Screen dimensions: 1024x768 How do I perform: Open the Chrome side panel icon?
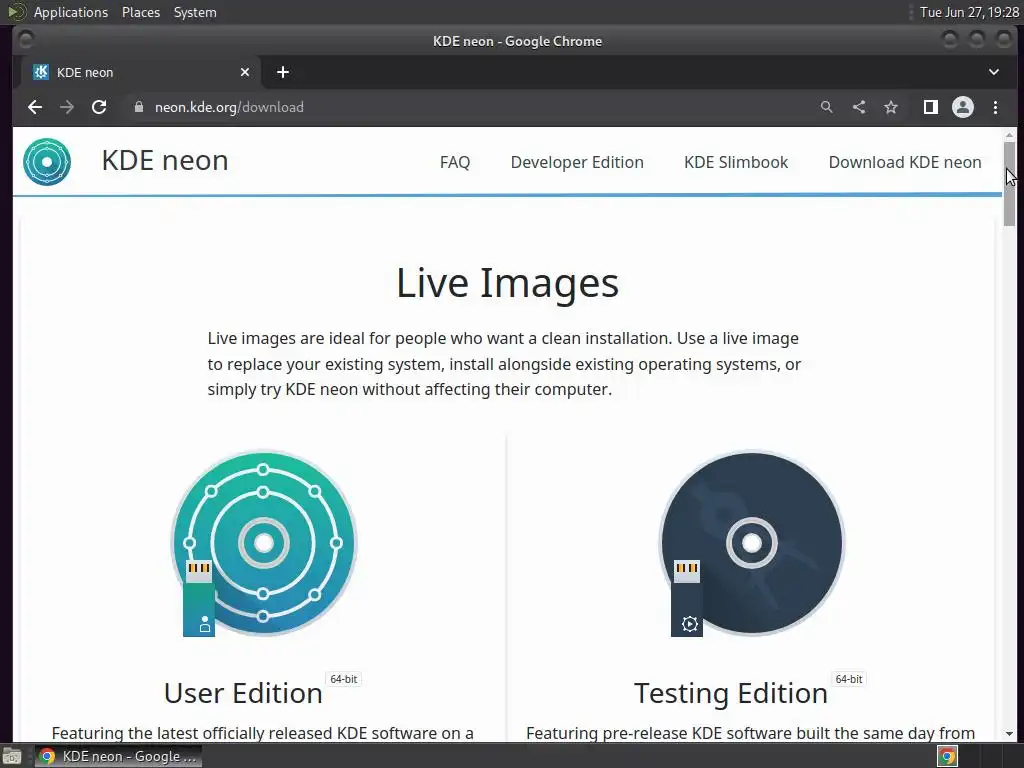[931, 107]
